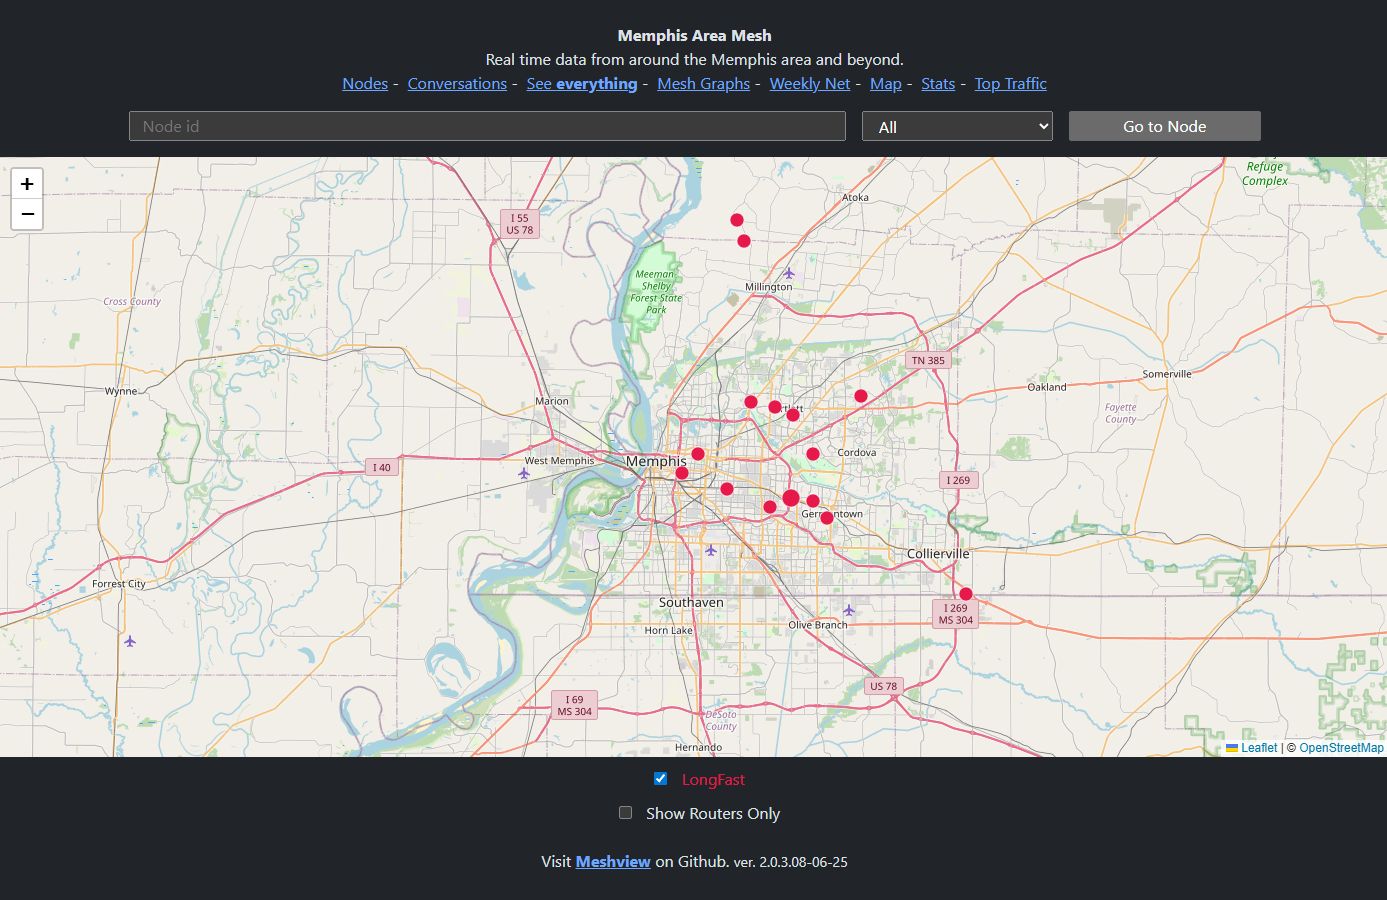Enable Show Routers Only checkbox
The height and width of the screenshot is (900, 1387).
tap(626, 813)
